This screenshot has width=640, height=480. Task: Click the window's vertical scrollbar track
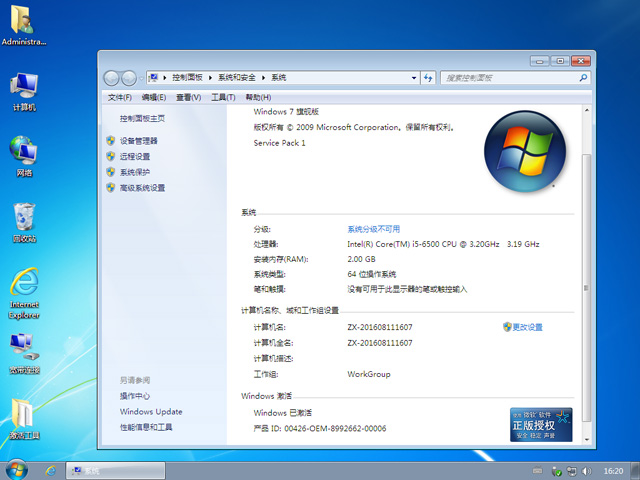coord(587,300)
